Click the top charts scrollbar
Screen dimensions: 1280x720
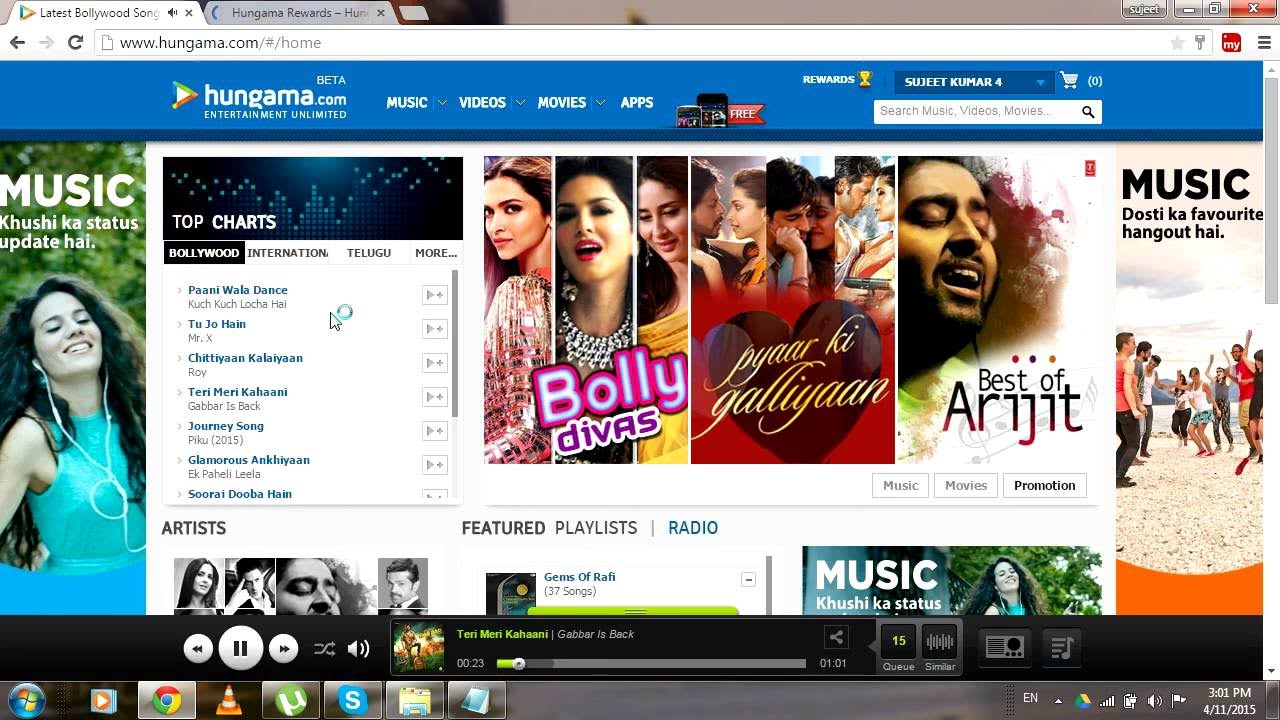point(455,343)
